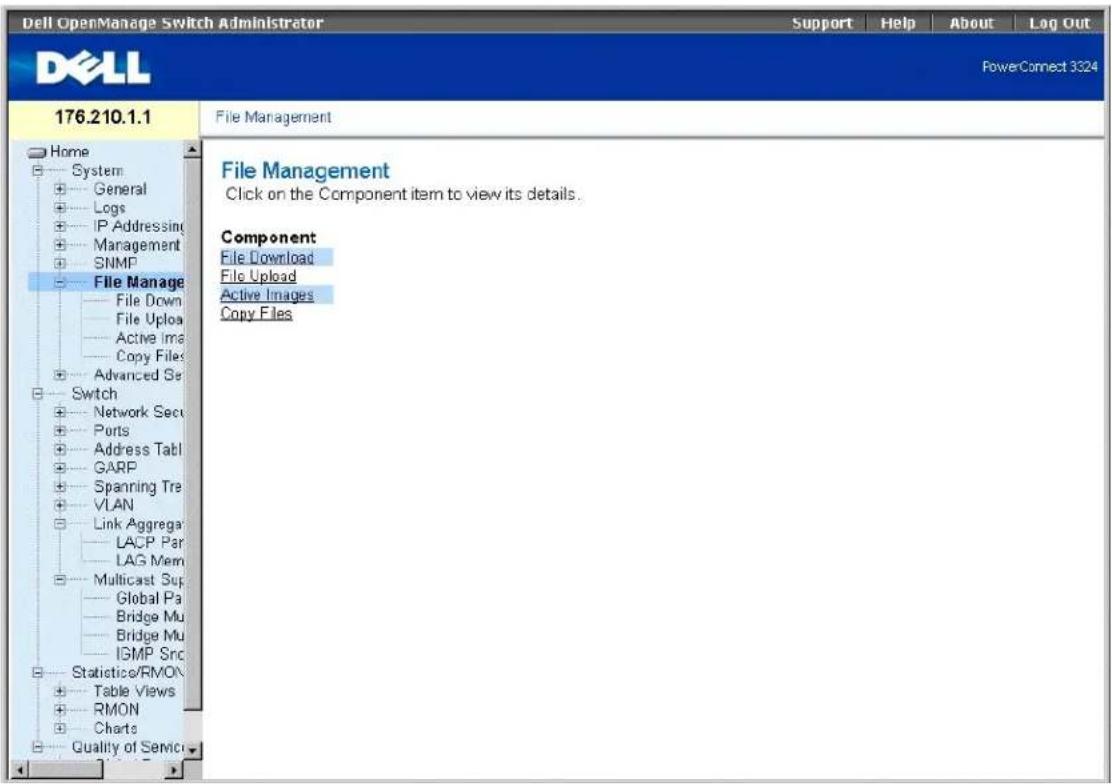The height and width of the screenshot is (784, 1112).
Task: Expand the GARP tree node
Action: tap(60, 468)
